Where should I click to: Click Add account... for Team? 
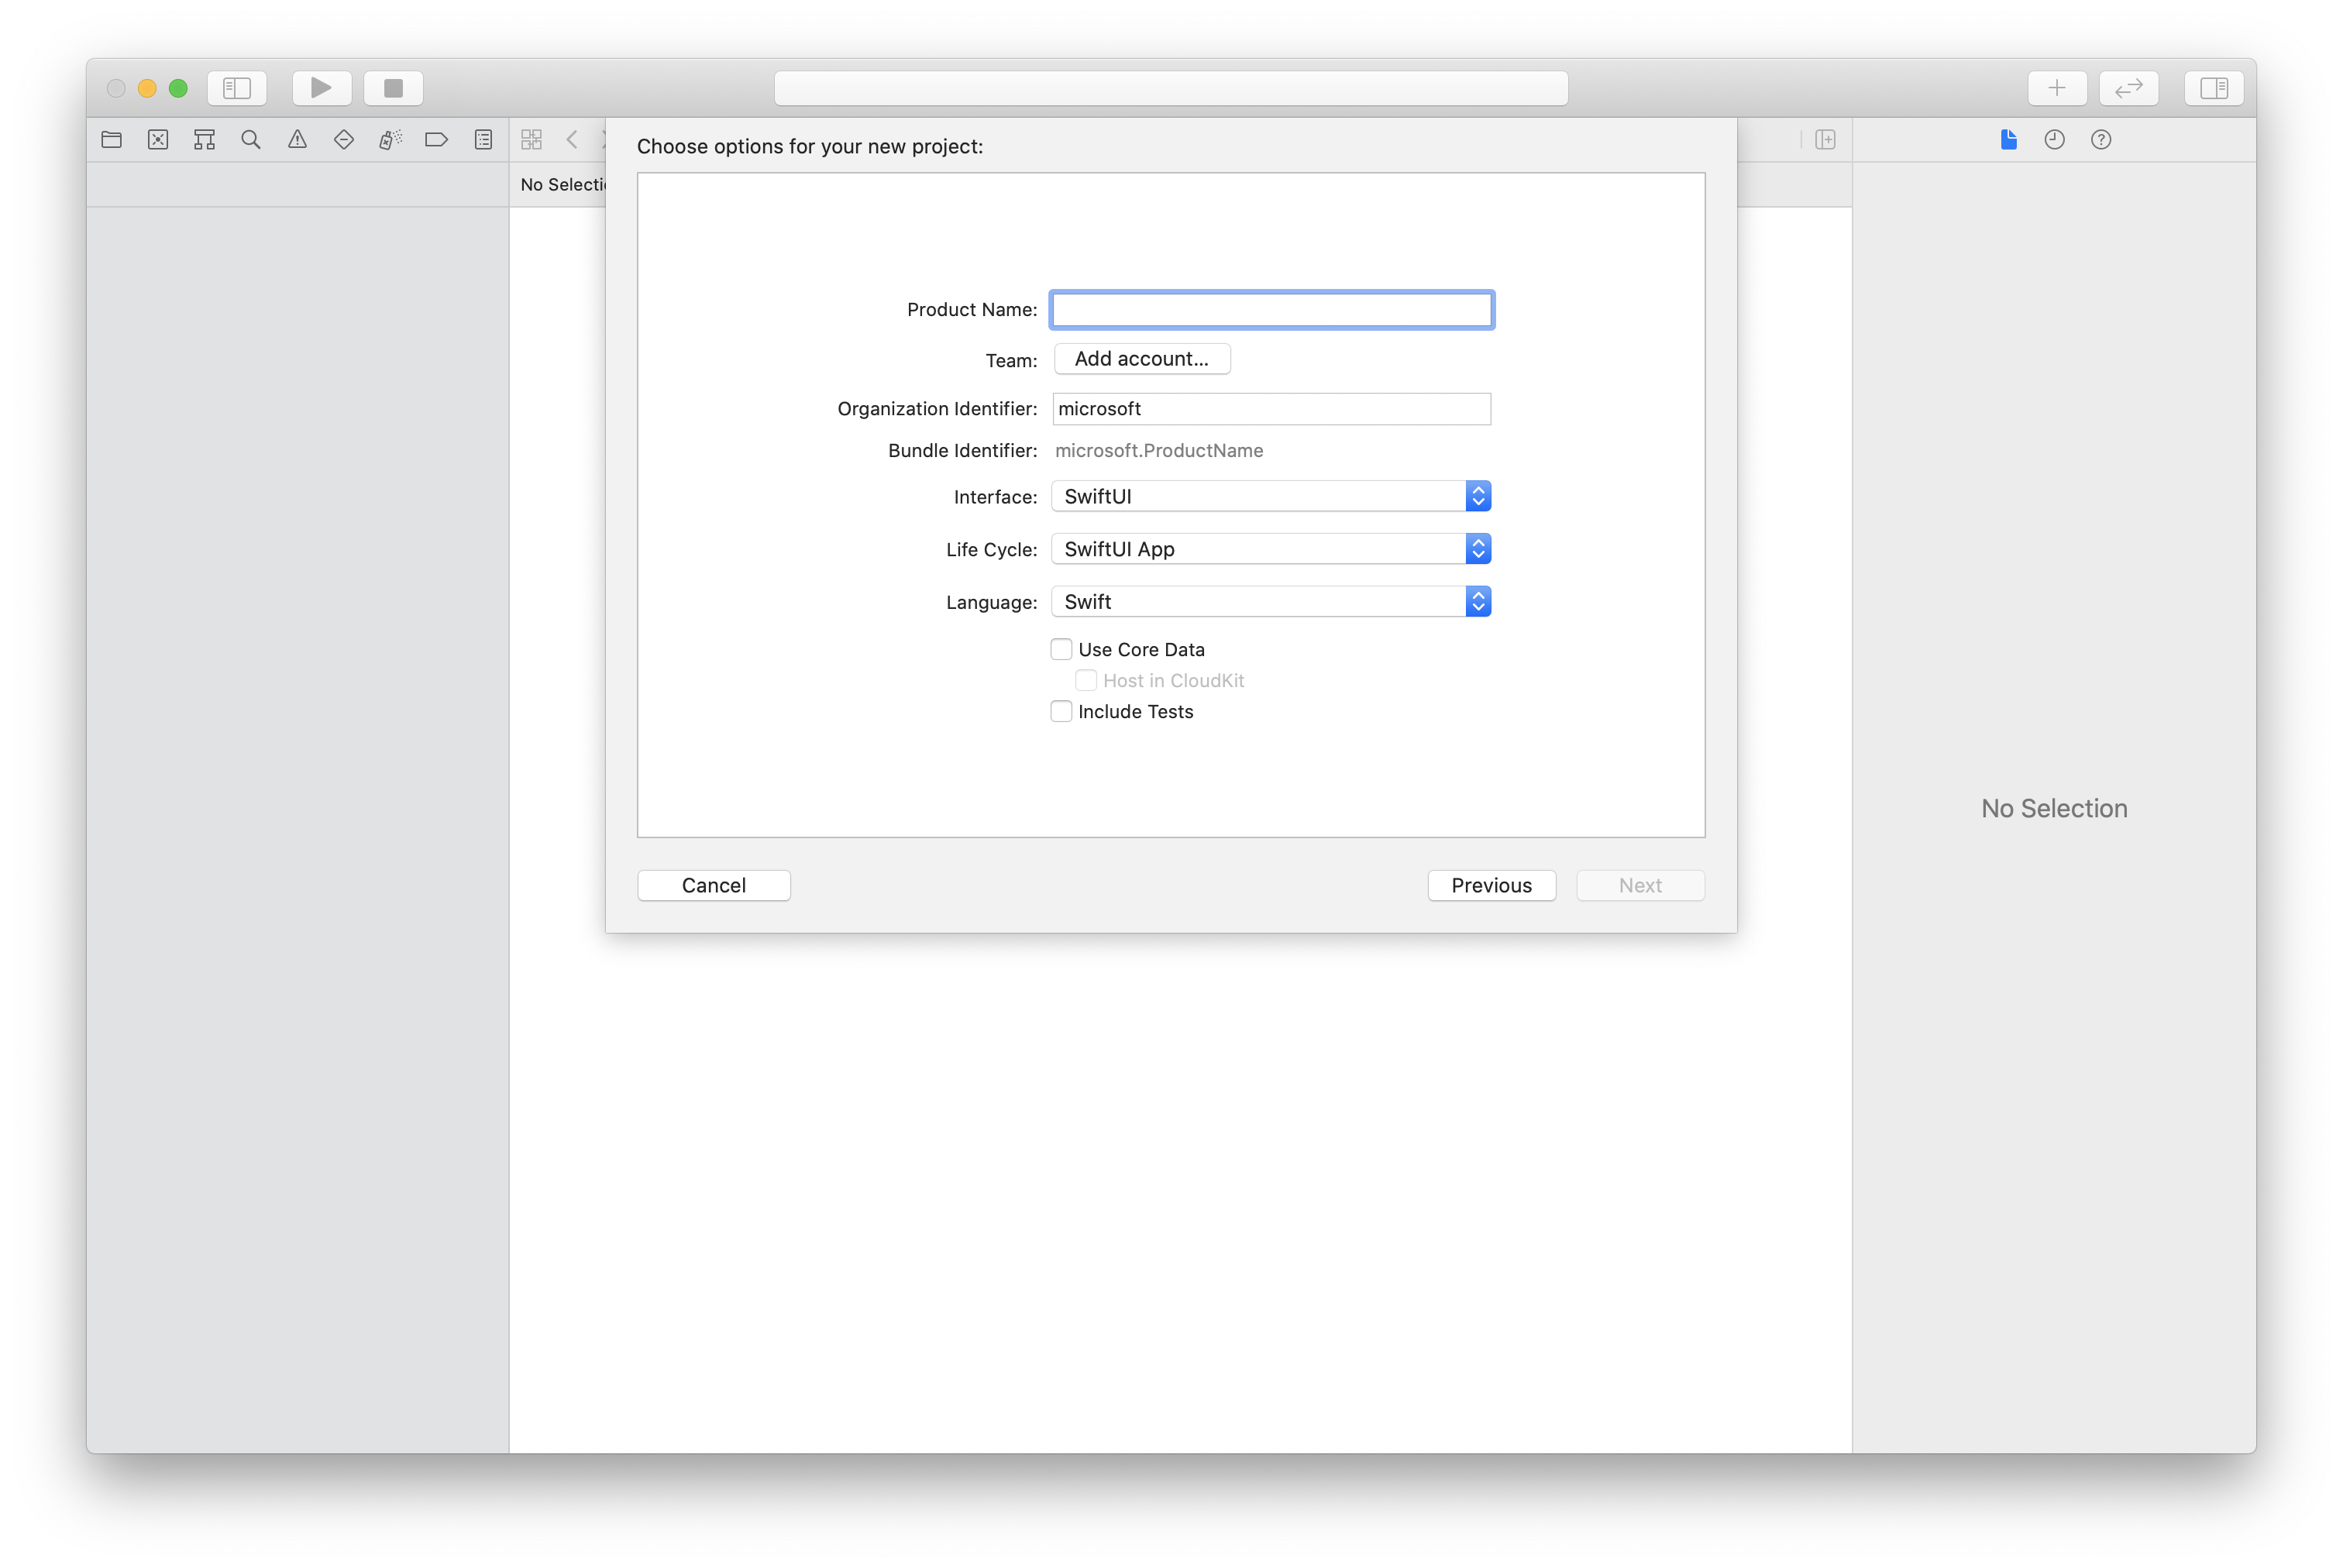pos(1139,359)
